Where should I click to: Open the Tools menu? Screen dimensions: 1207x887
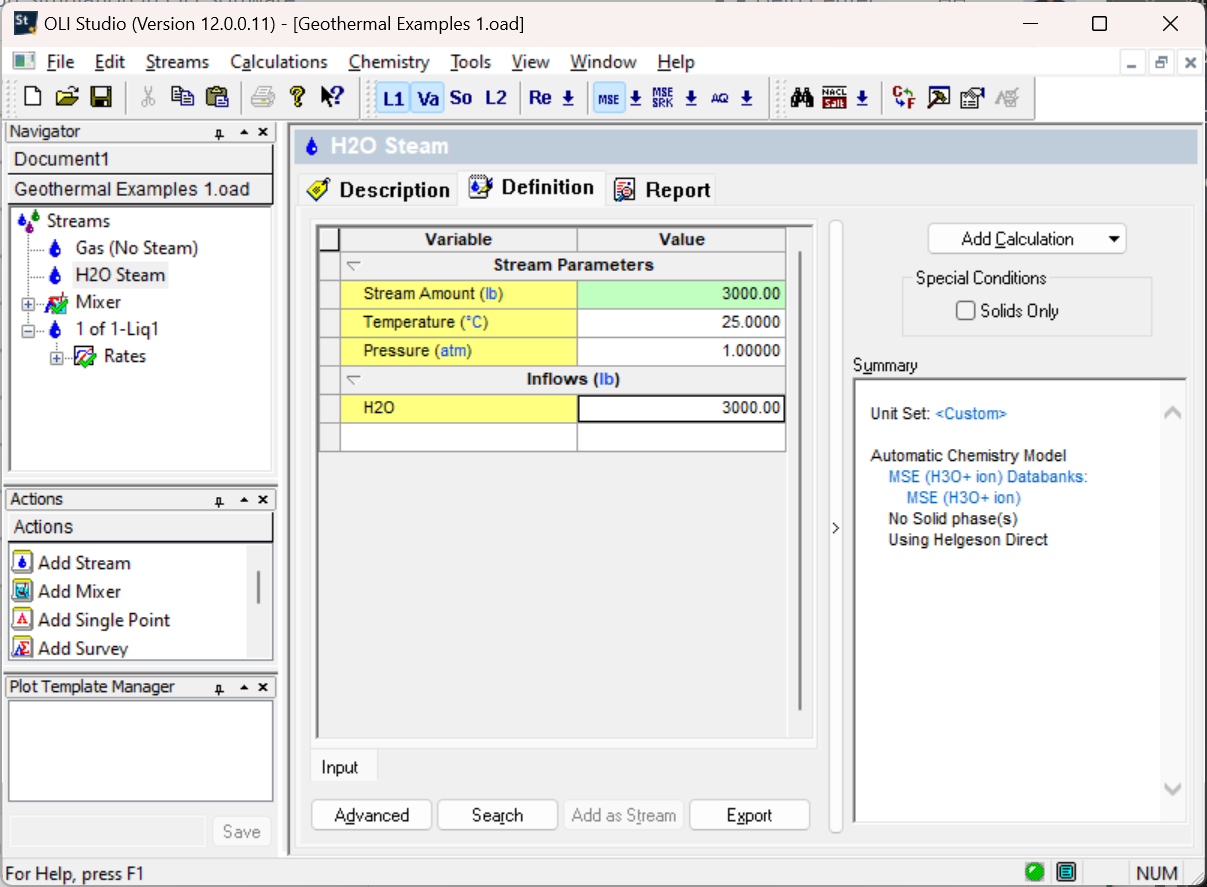(470, 62)
